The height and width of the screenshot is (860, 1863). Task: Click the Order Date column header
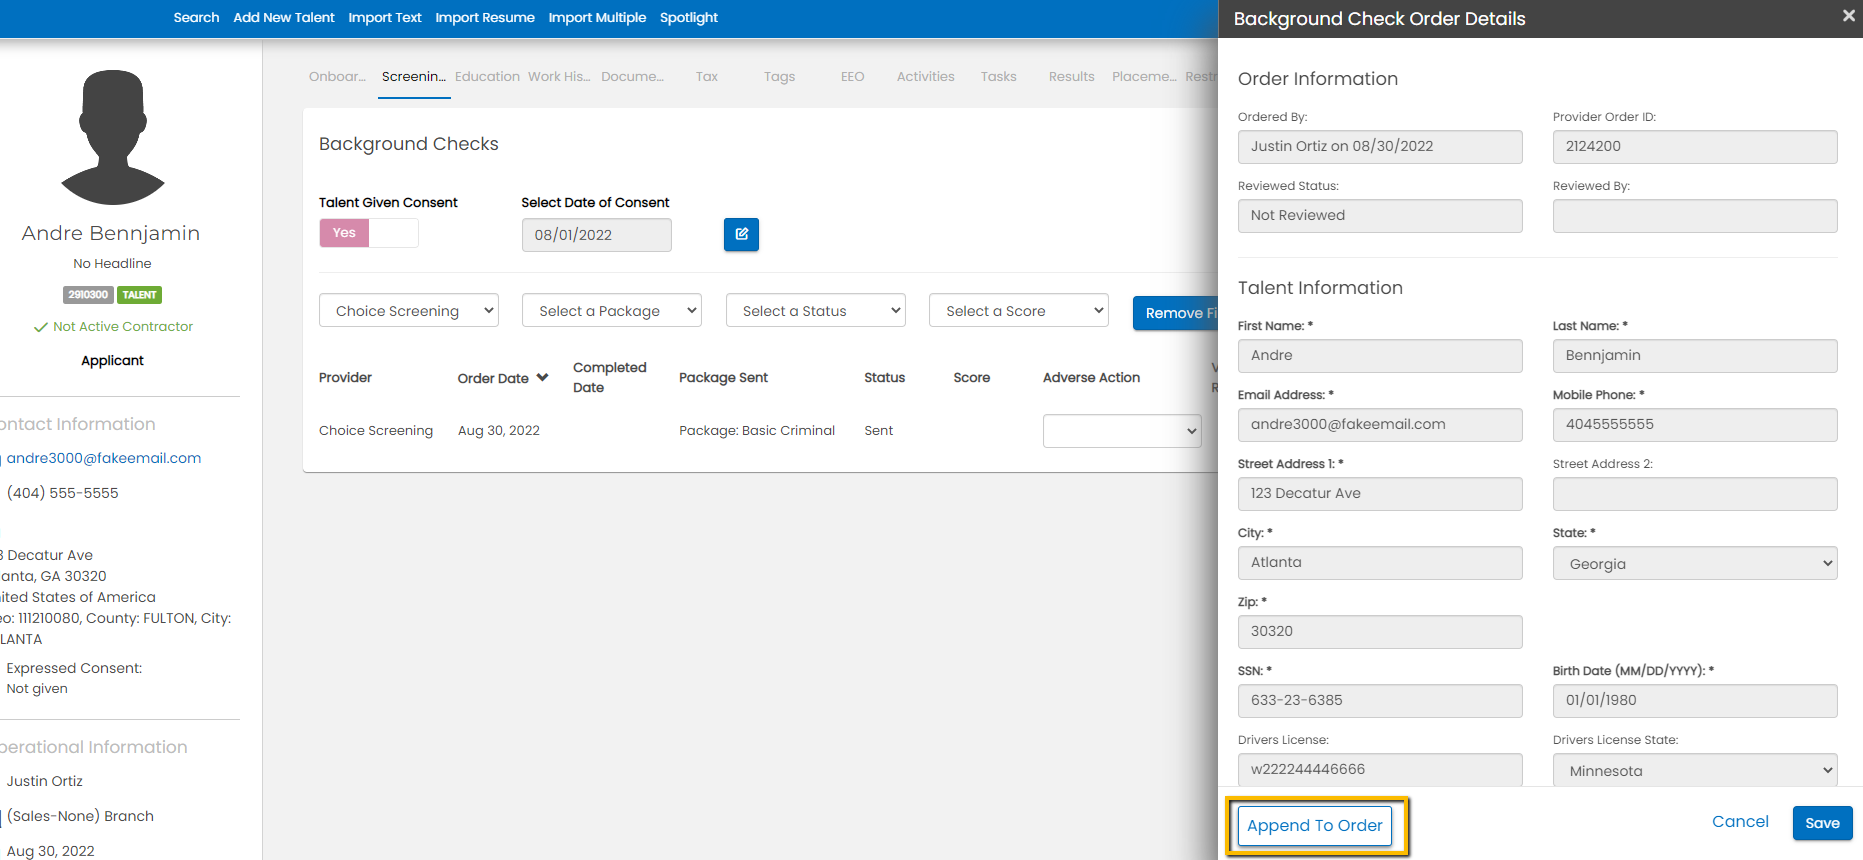[x=493, y=378]
